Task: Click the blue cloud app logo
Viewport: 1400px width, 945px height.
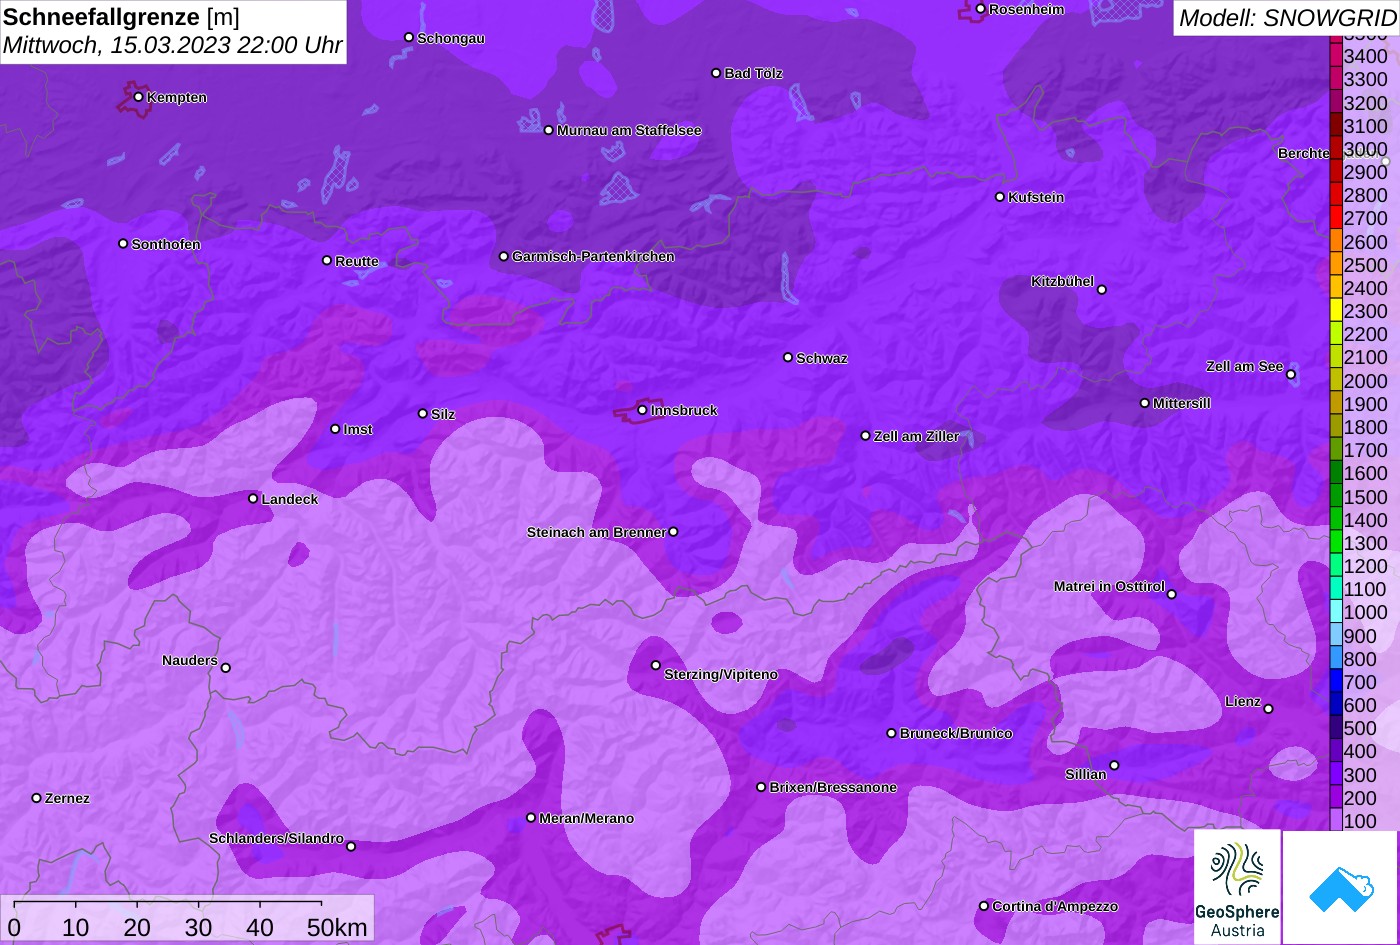Action: pyautogui.click(x=1340, y=887)
